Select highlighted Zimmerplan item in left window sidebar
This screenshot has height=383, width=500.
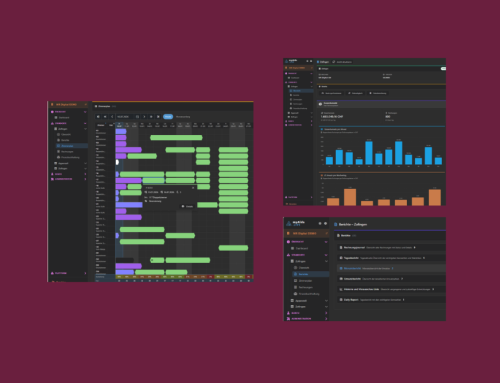pos(72,146)
